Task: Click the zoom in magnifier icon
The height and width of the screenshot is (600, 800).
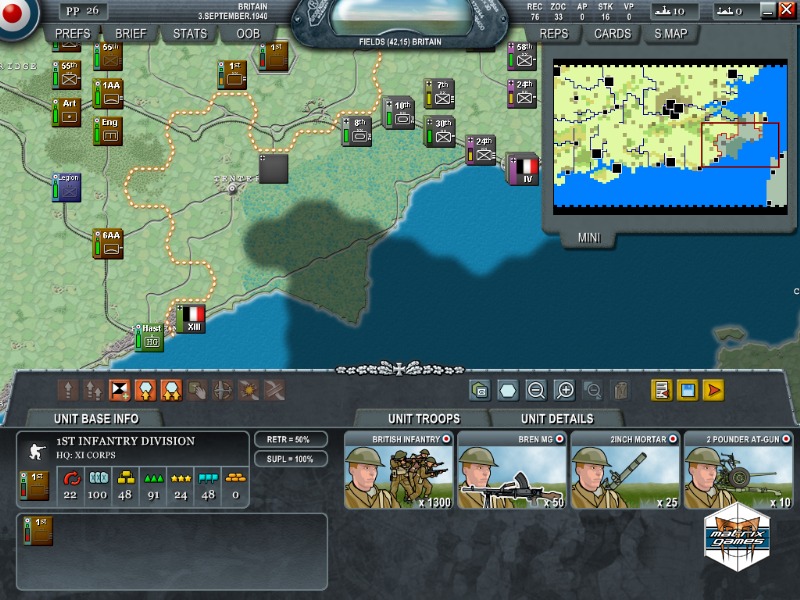Action: click(564, 391)
